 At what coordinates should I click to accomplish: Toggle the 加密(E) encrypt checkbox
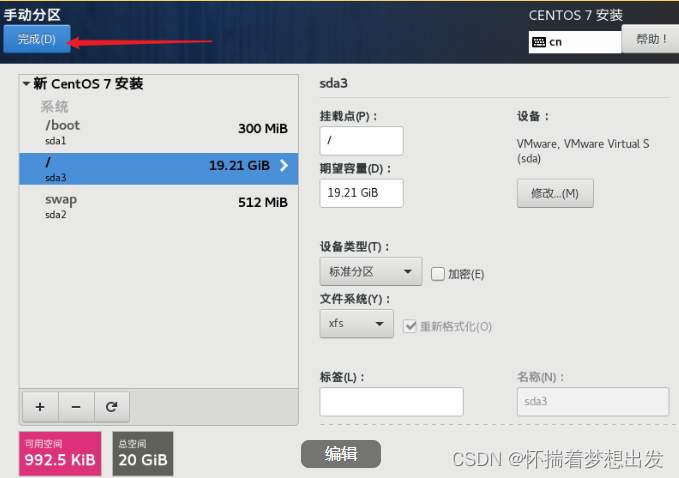pyautogui.click(x=438, y=274)
